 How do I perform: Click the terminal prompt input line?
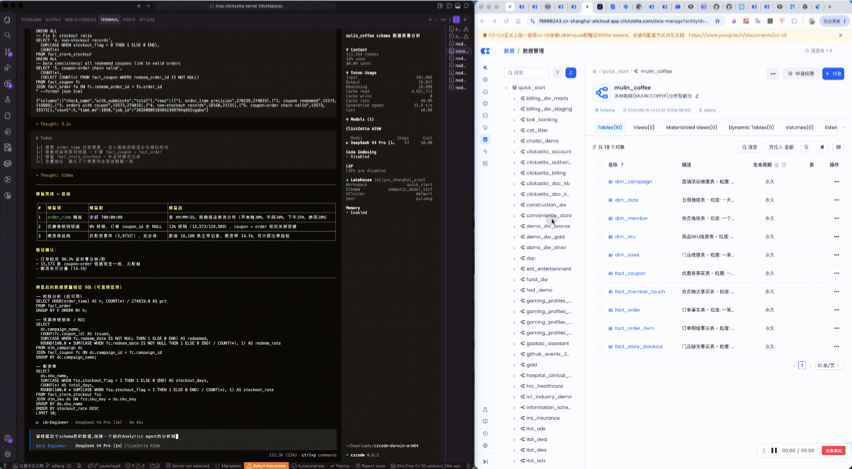click(x=183, y=436)
